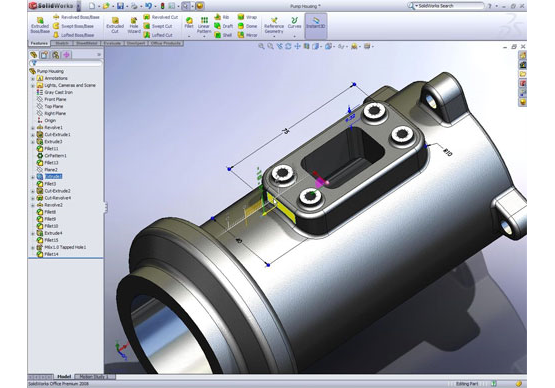555x388 pixels.
Task: Open dropdown under Fillet tool
Action: point(189,36)
